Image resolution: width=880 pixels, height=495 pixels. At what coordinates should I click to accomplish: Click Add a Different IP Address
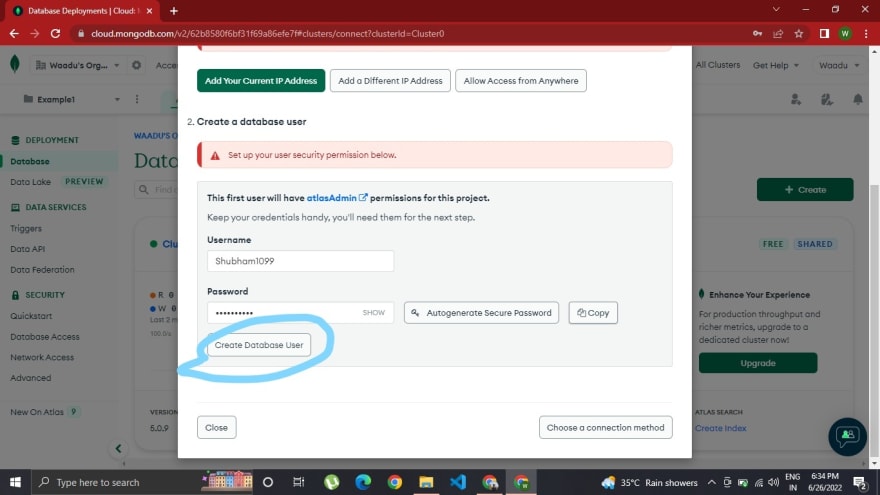click(x=390, y=81)
